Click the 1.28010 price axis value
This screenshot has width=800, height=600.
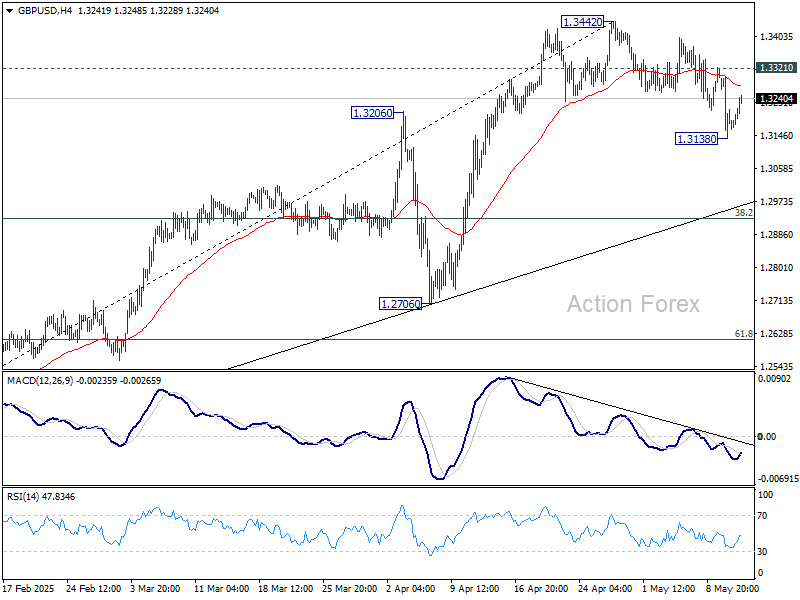(777, 268)
